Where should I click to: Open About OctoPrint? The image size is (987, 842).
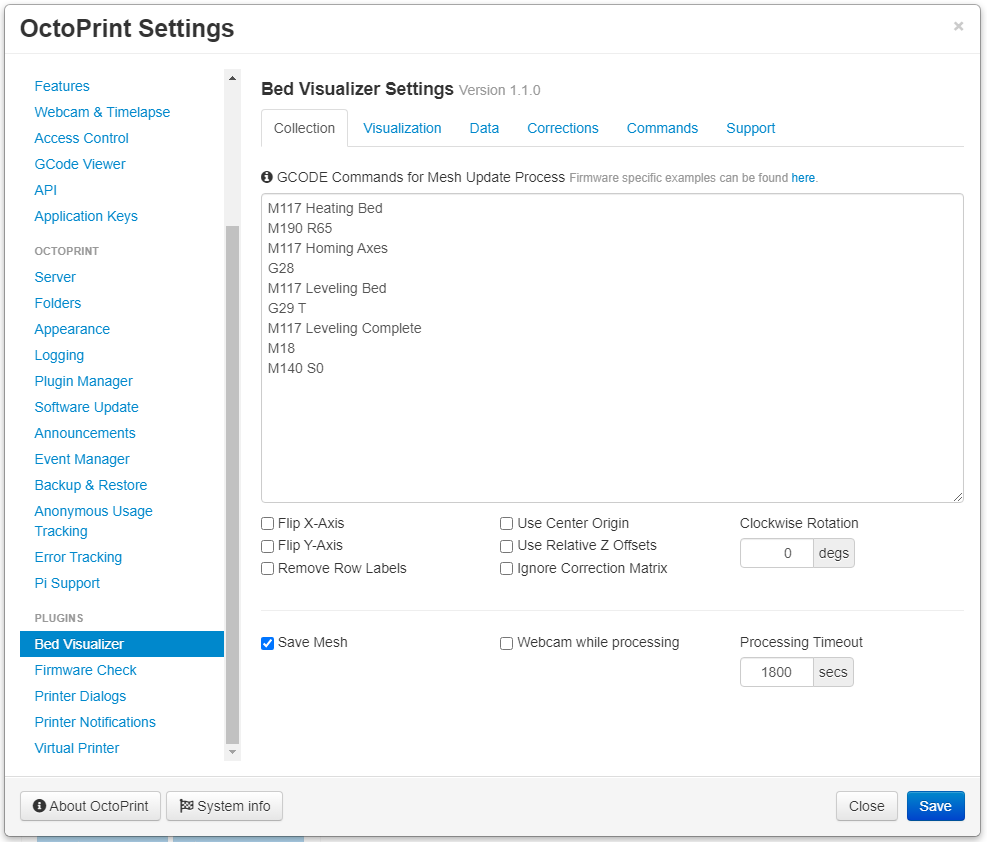pos(91,806)
